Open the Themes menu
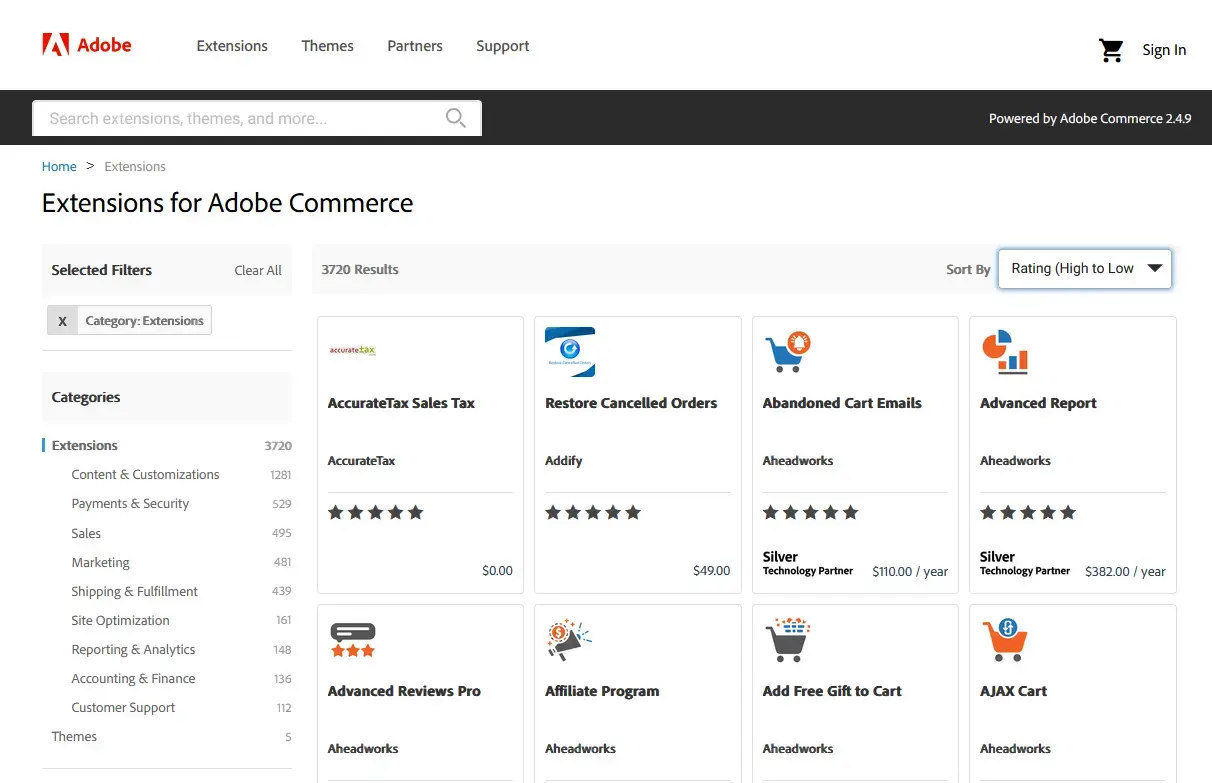 tap(328, 46)
